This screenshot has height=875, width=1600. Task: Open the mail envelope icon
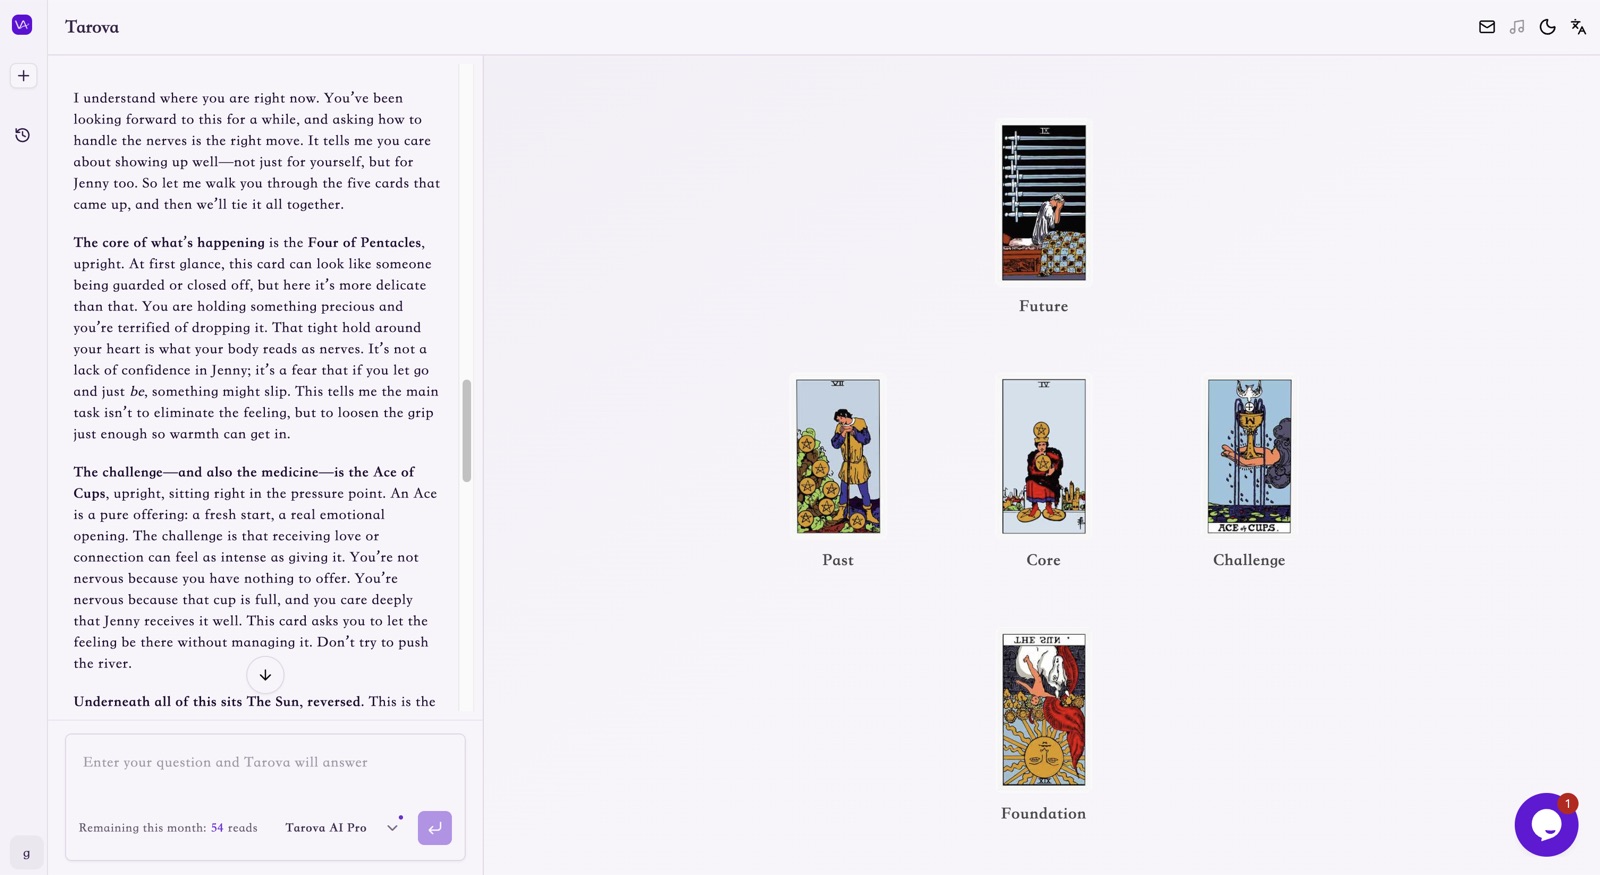click(x=1487, y=27)
